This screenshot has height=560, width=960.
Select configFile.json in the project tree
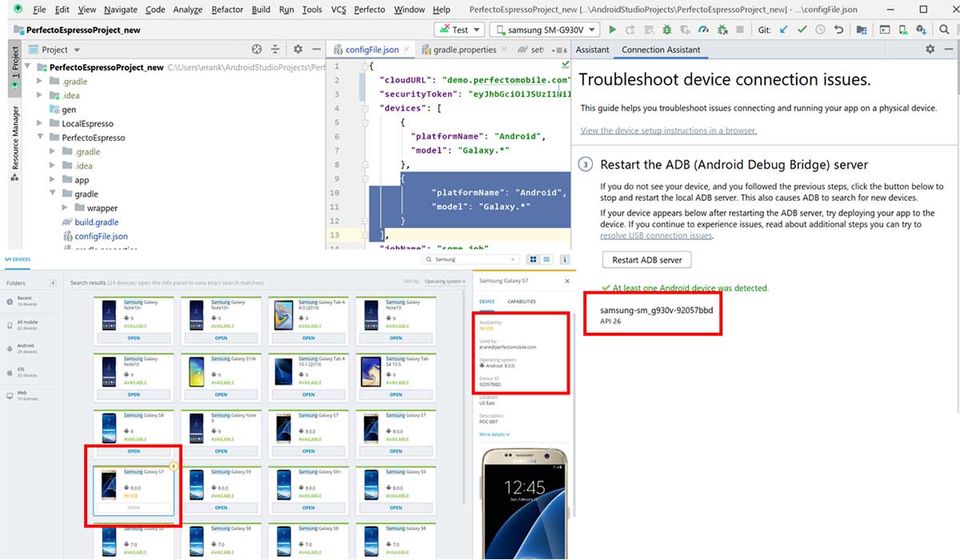click(x=101, y=236)
